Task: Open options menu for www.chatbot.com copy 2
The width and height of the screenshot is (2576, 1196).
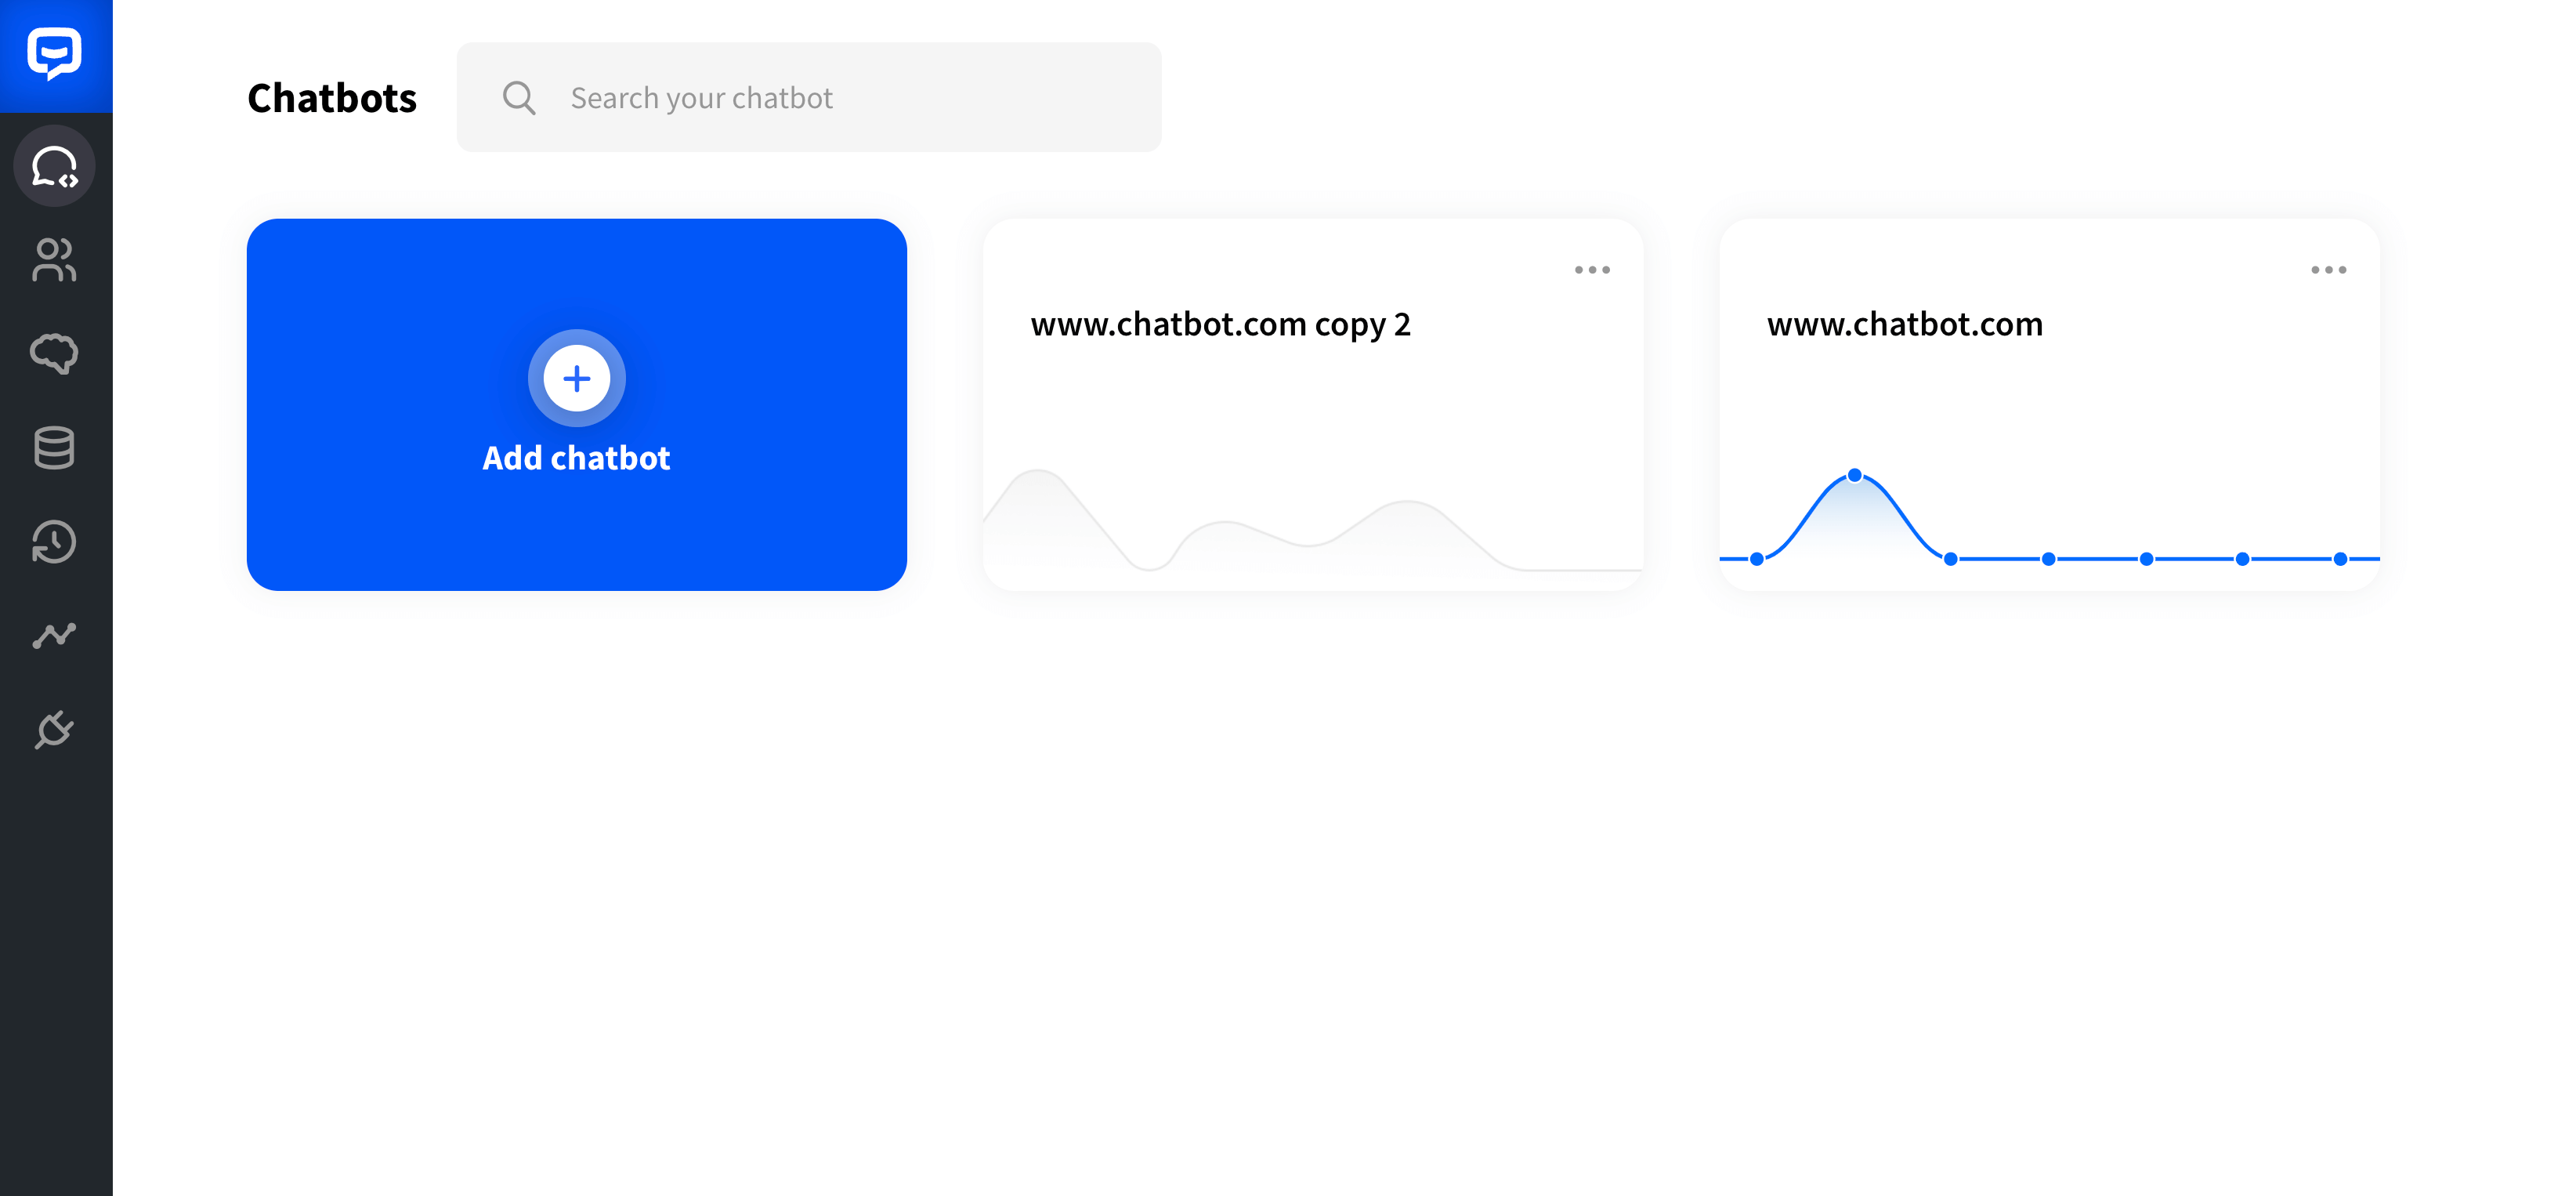Action: coord(1592,270)
